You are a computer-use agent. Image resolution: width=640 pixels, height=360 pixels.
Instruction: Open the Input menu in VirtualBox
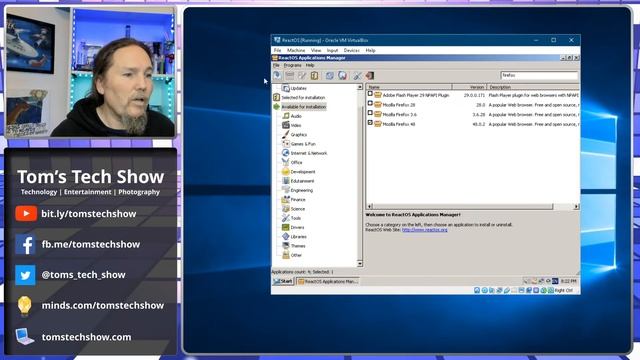click(x=332, y=50)
